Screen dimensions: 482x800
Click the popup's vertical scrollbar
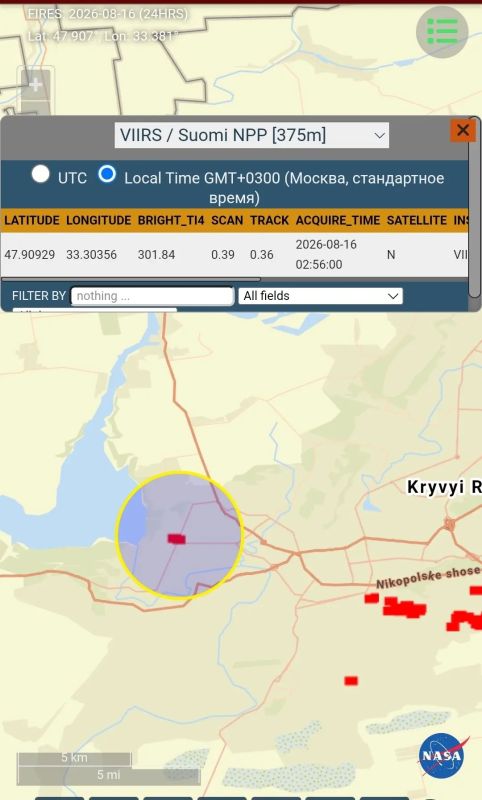tap(474, 209)
